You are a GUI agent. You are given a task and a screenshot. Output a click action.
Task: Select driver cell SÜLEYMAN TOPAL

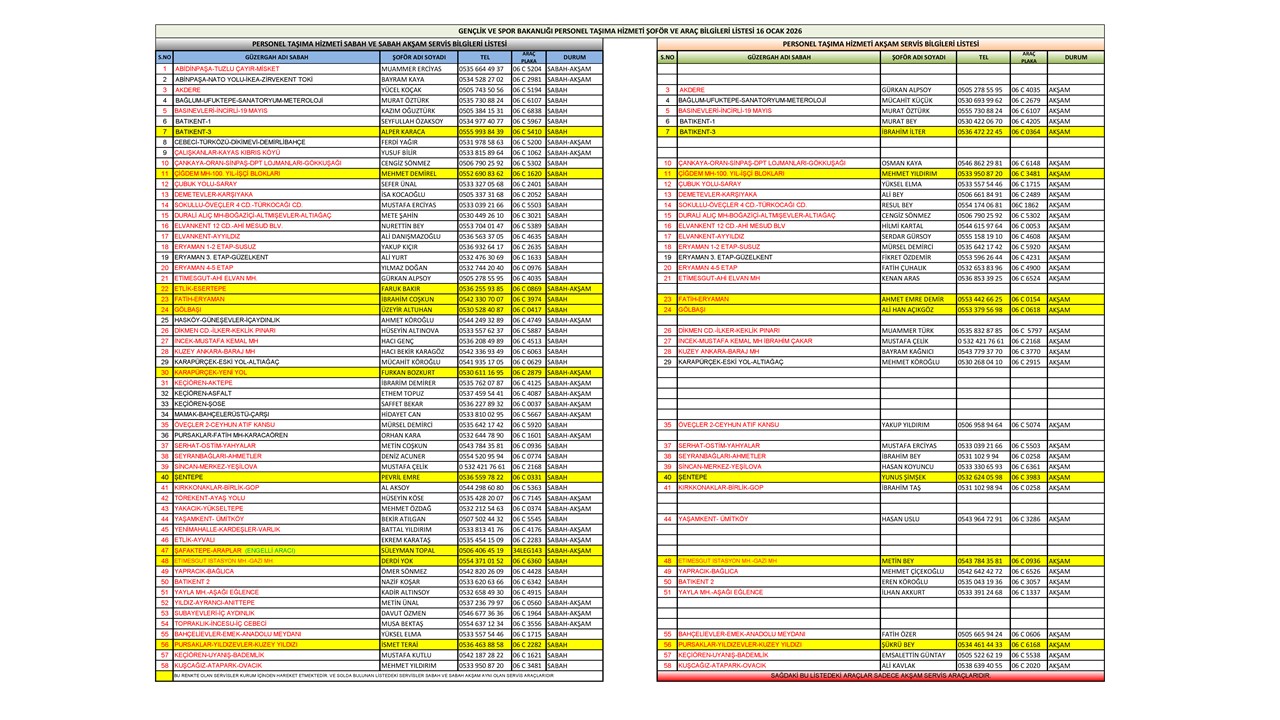click(x=408, y=550)
